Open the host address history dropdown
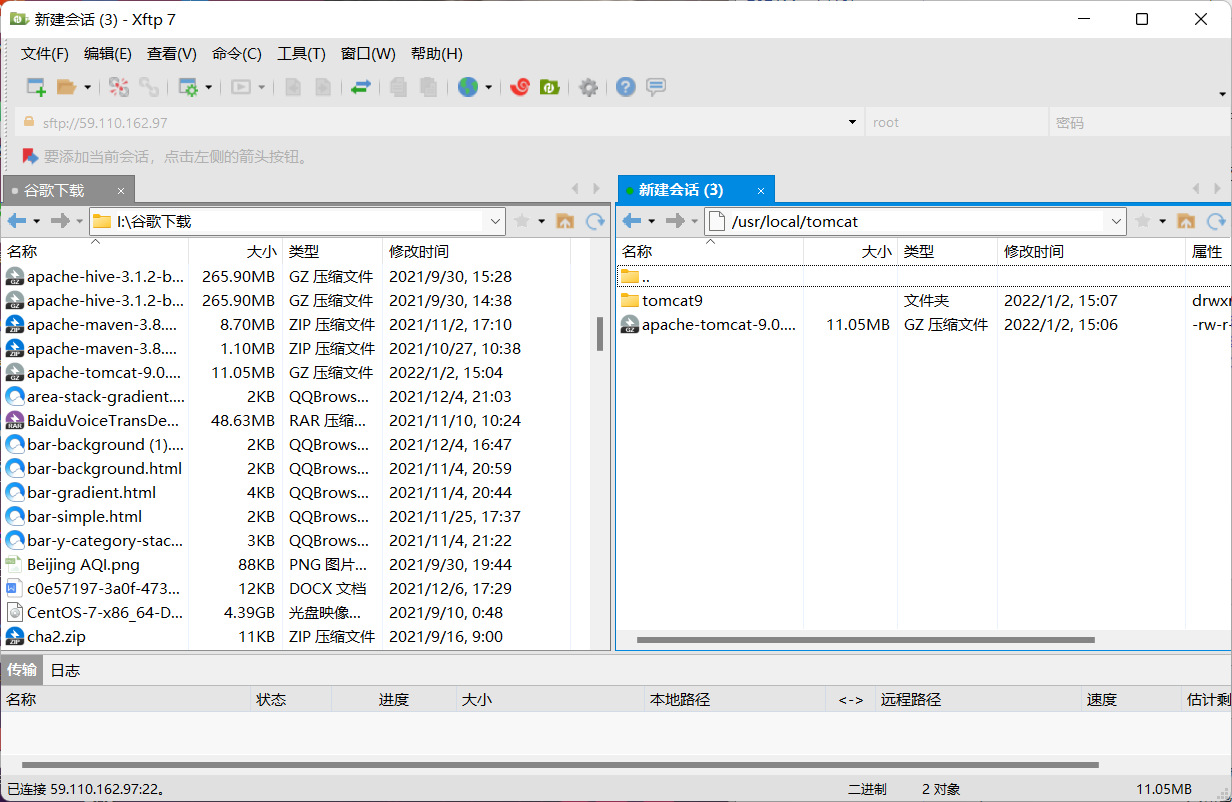Image resolution: width=1232 pixels, height=802 pixels. pyautogui.click(x=852, y=122)
